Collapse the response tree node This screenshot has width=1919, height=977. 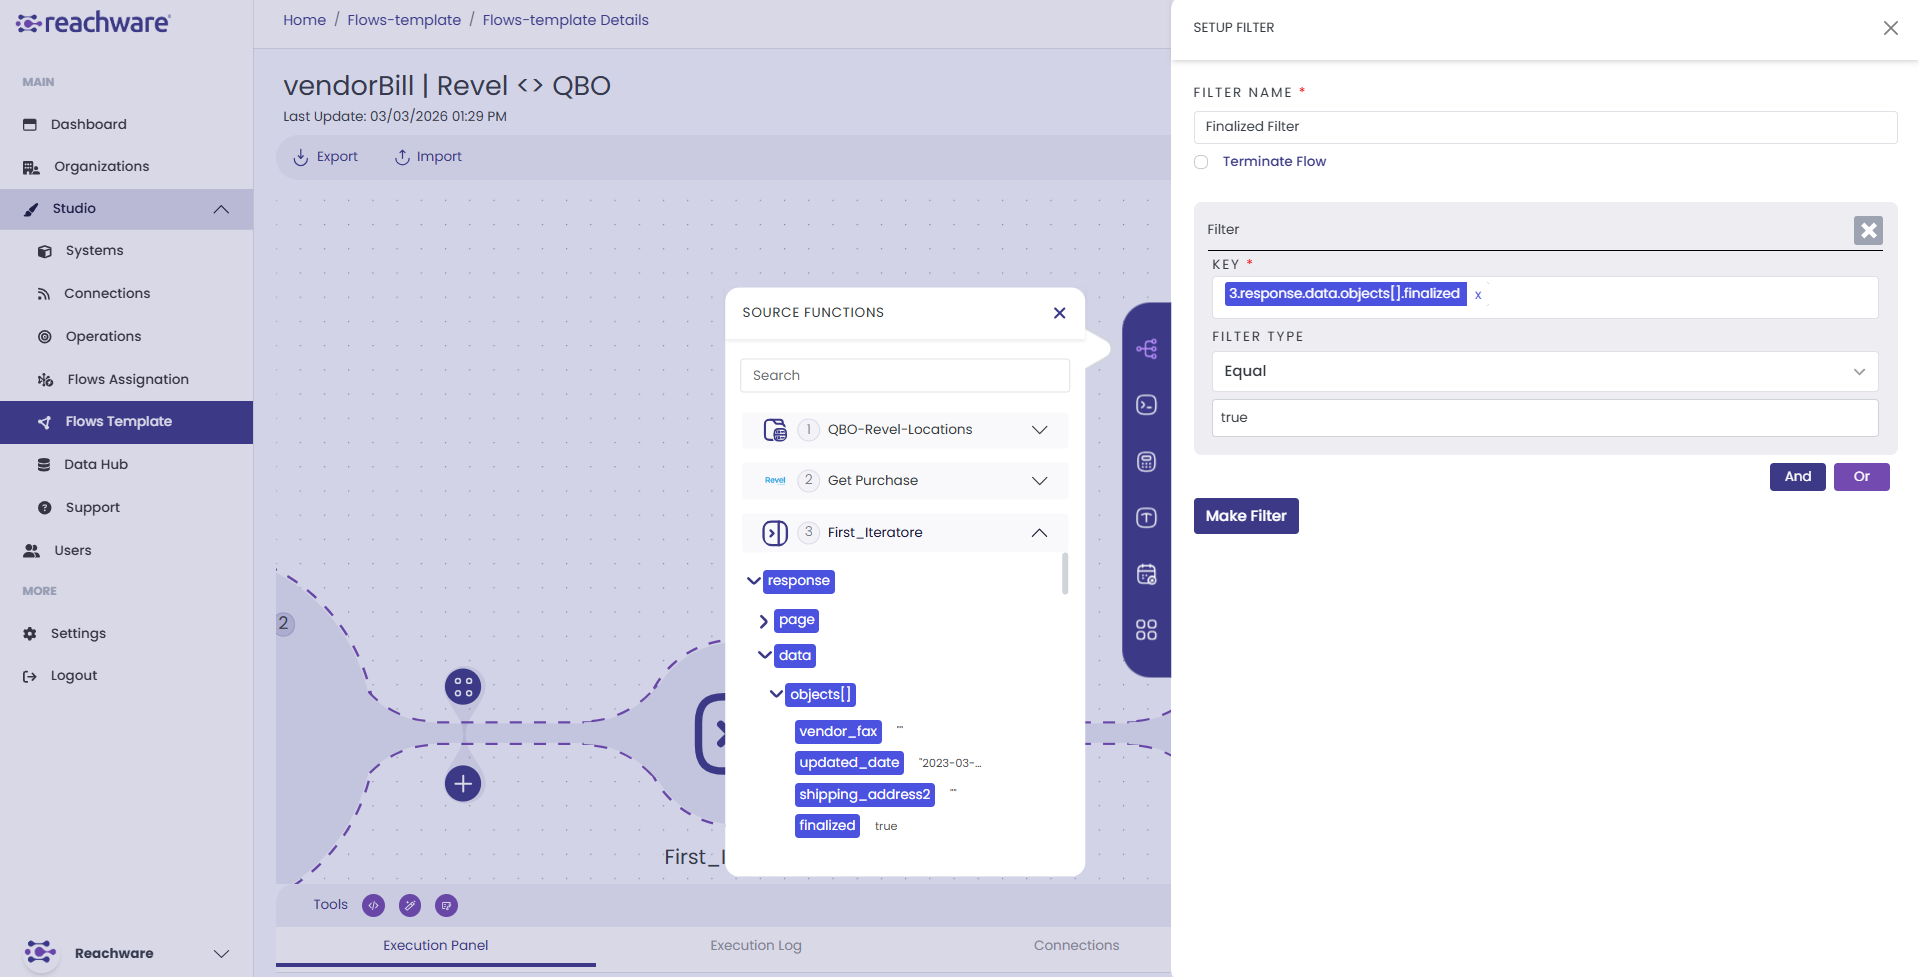coord(753,581)
